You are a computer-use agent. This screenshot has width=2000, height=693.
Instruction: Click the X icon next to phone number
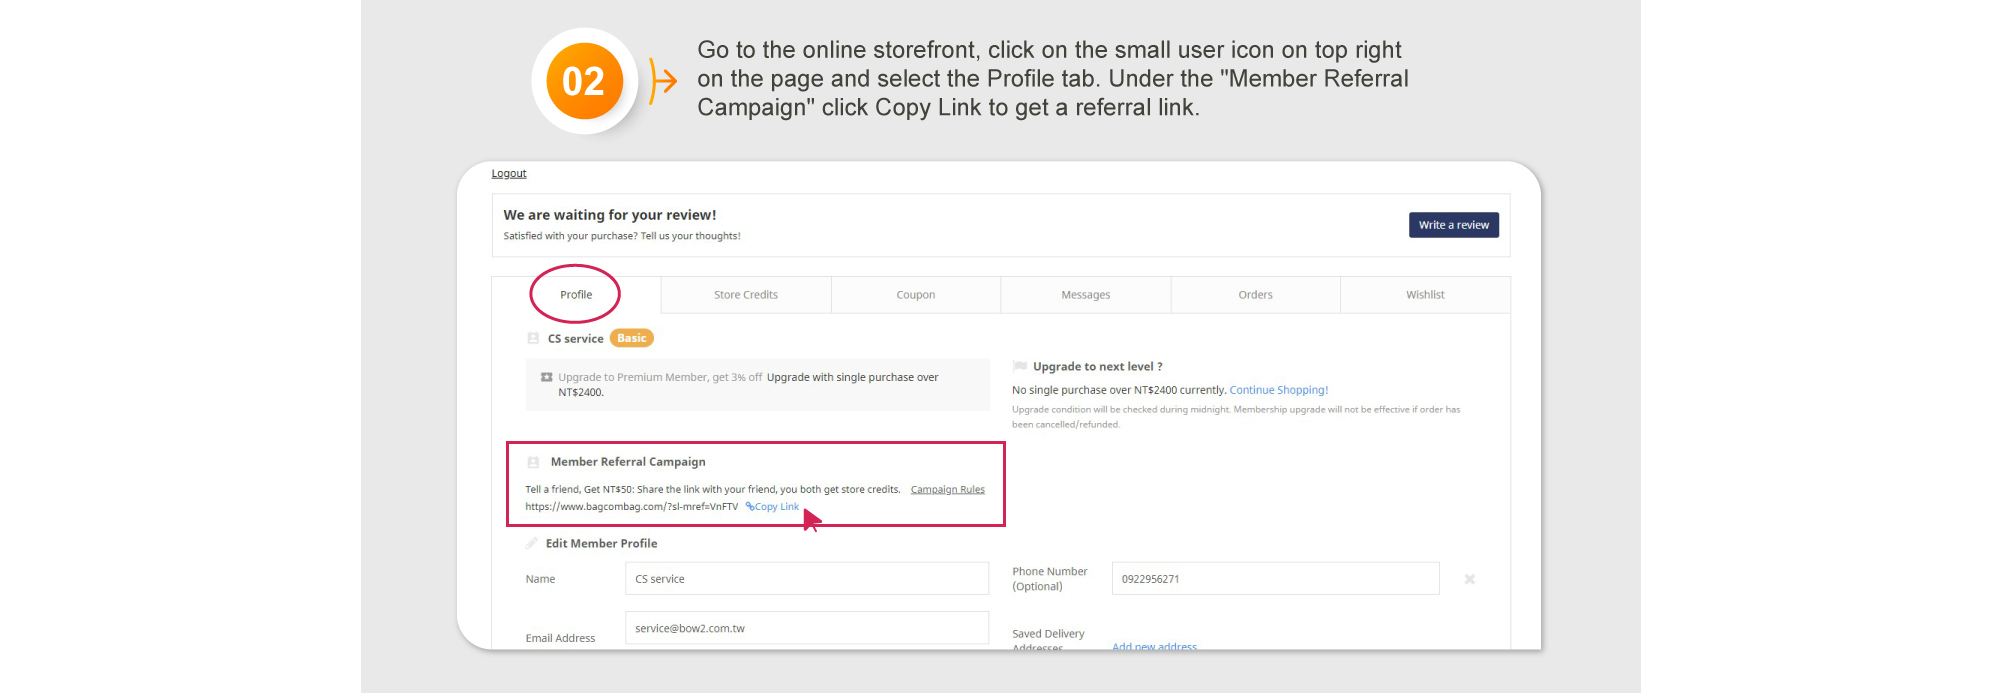(1469, 579)
